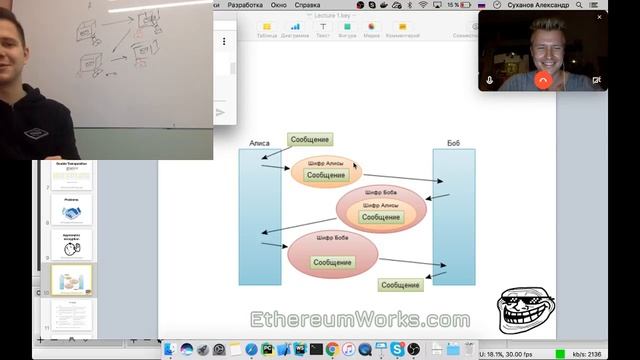Open the three-dot options menu in the chat panel

(224, 42)
